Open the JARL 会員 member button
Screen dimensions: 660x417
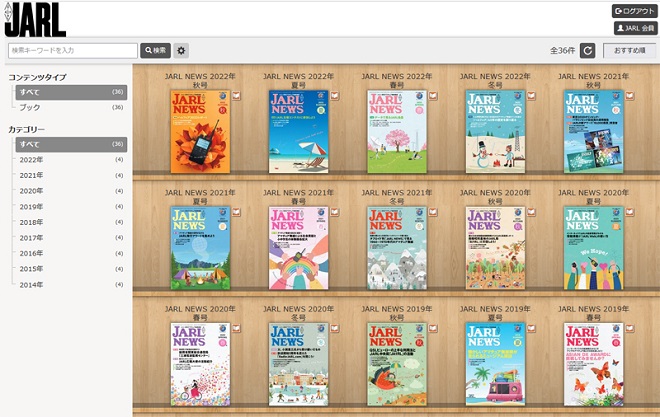(635, 28)
